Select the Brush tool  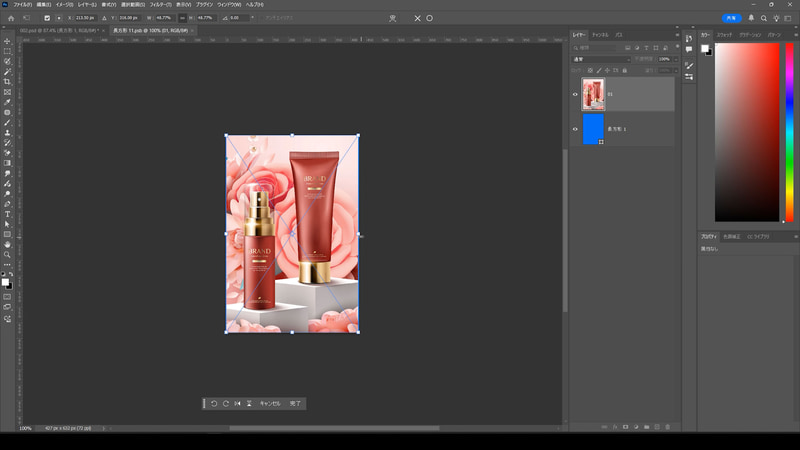click(7, 122)
